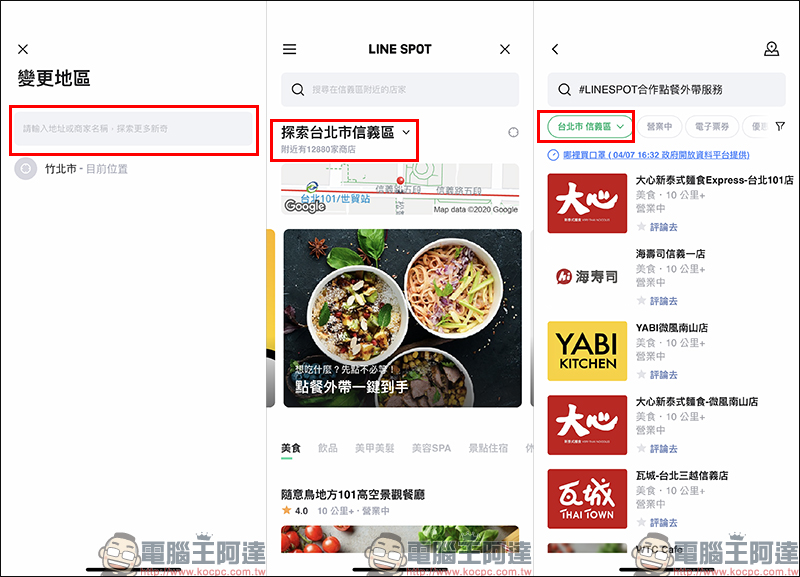The image size is (800, 577).
Task: Open 瓦城-台北三越信義店 title
Action: click(682, 475)
